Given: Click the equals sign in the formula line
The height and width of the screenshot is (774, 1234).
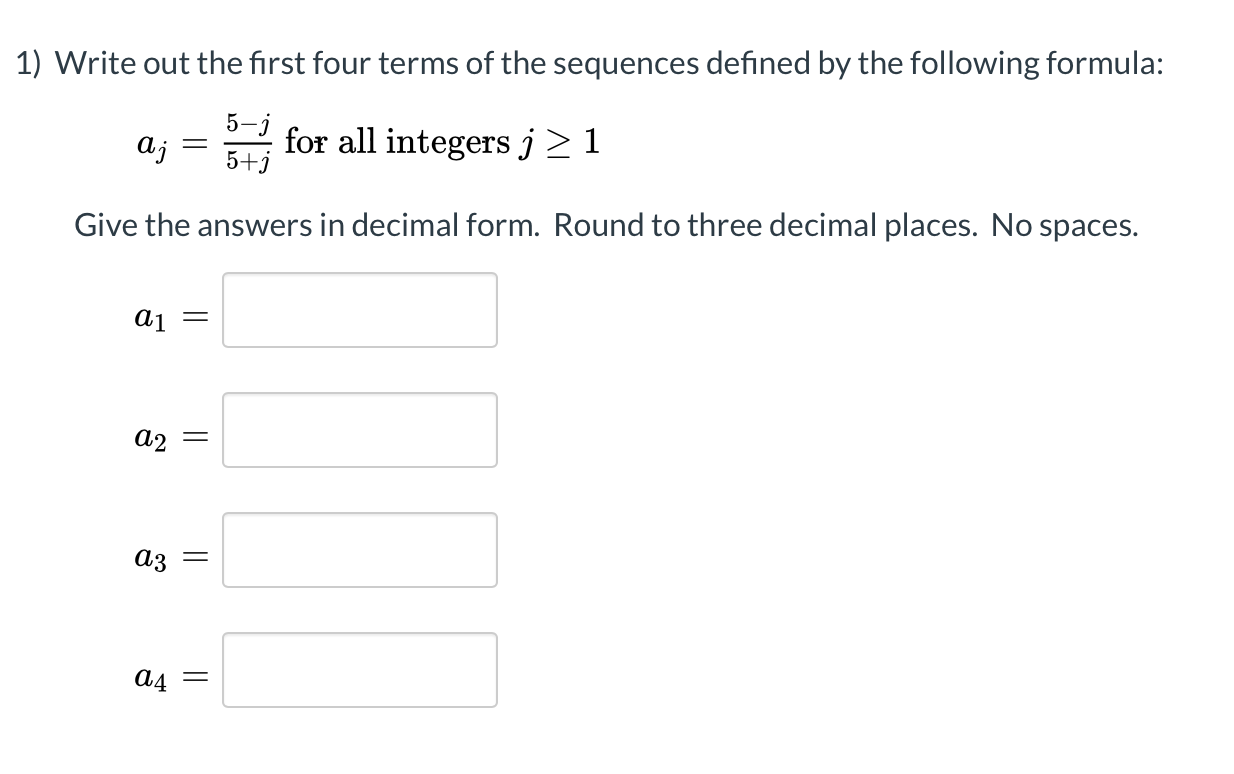Looking at the screenshot, I should pyautogui.click(x=189, y=143).
